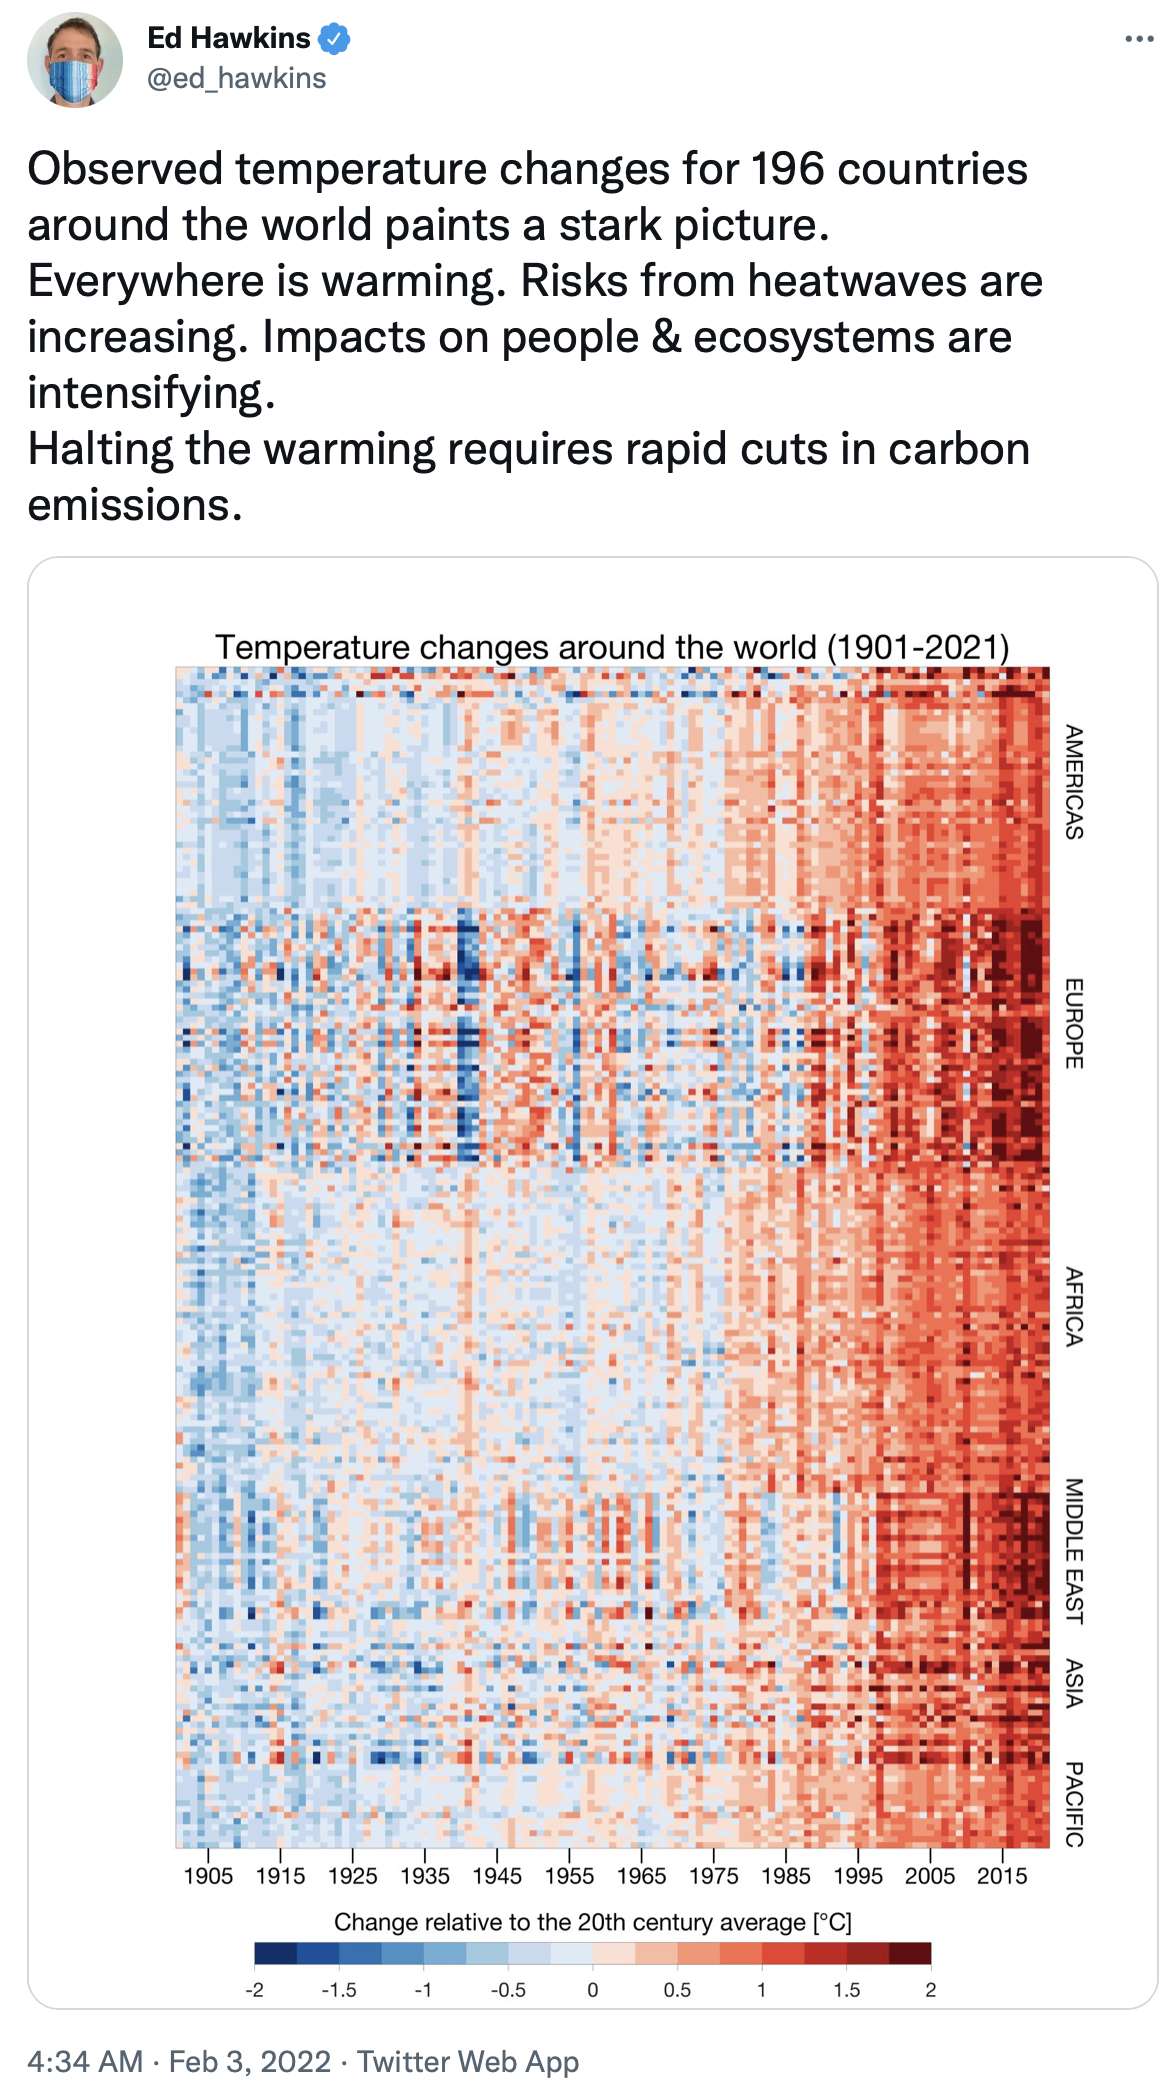Click the 4:34 AM · Feb 3, 2022 timestamp
This screenshot has width=1170, height=2094.
point(179,2061)
